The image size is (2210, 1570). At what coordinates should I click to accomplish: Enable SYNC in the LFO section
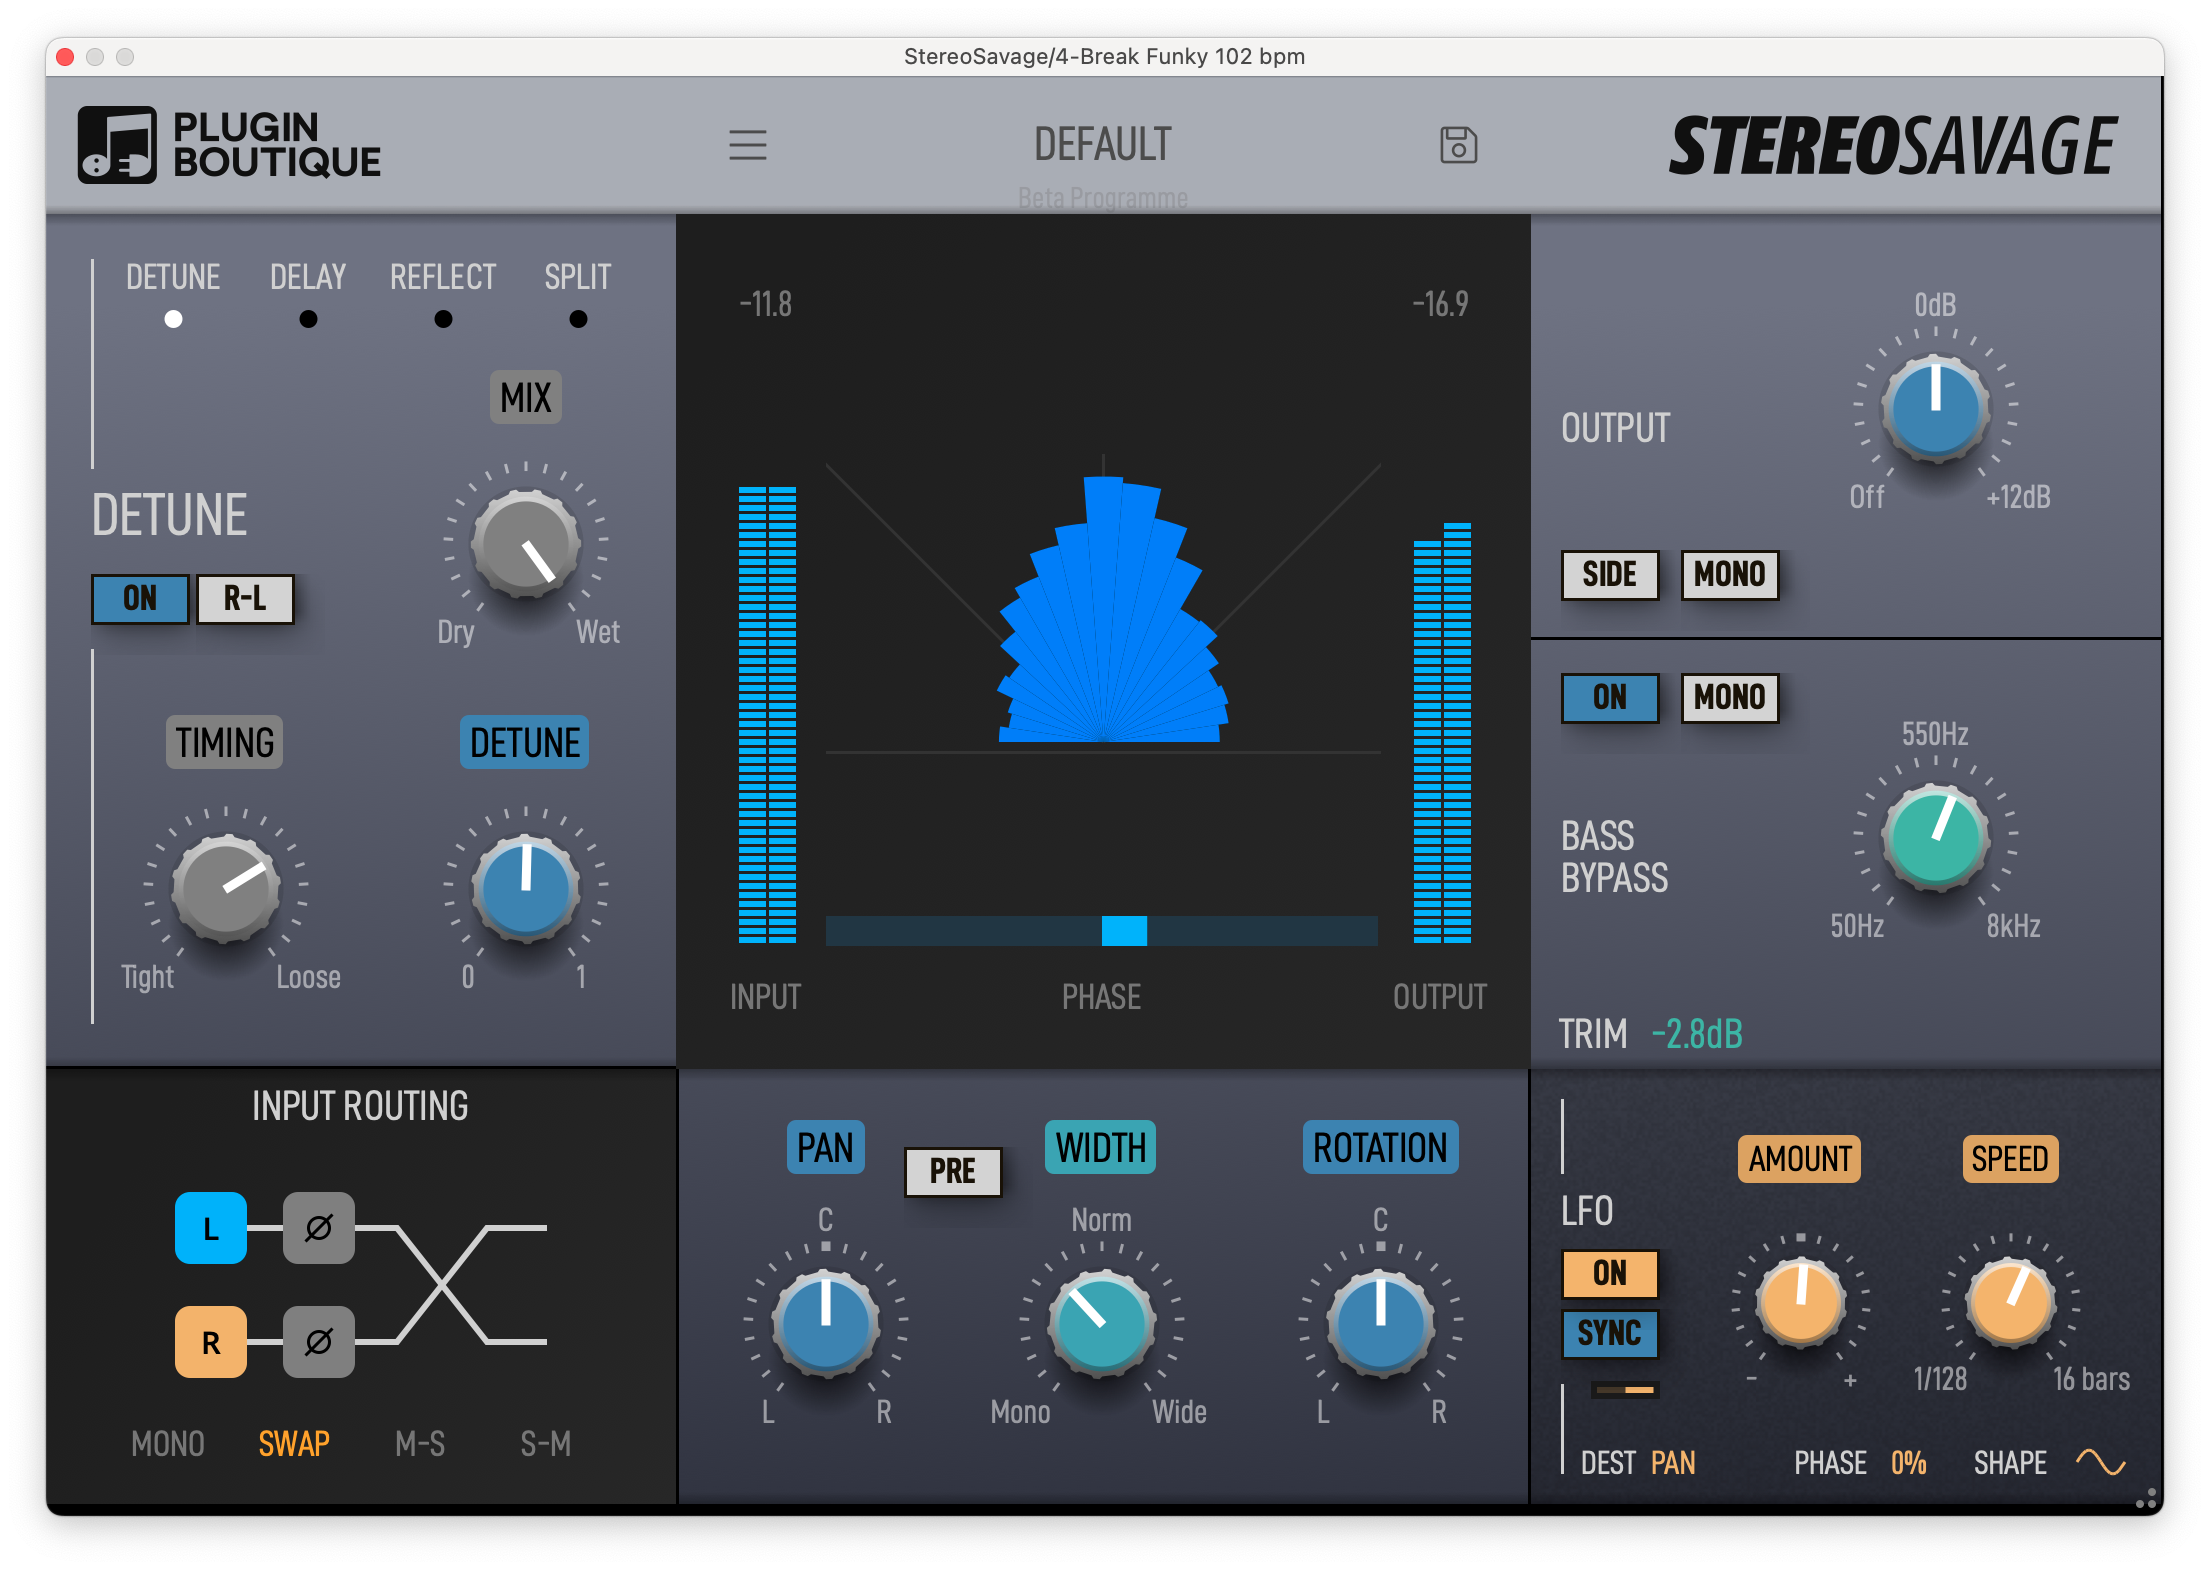coord(1609,1334)
